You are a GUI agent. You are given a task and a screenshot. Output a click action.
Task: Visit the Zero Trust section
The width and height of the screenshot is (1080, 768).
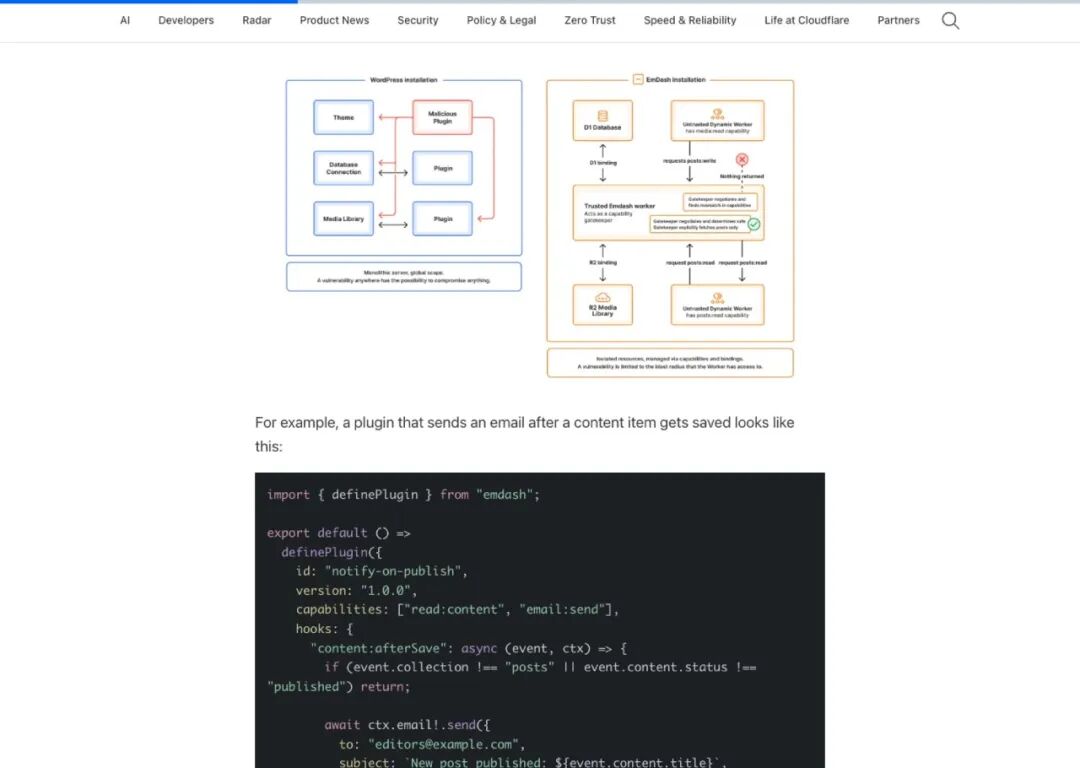pos(590,21)
